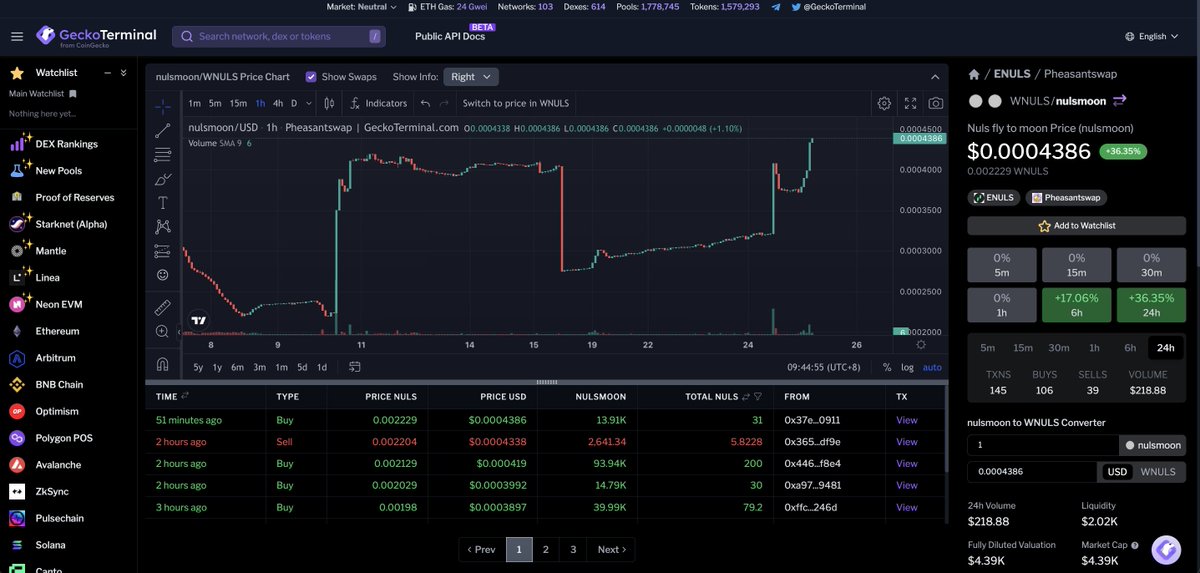The height and width of the screenshot is (573, 1200).
Task: Select the 15m chart interval
Action: pyautogui.click(x=238, y=103)
